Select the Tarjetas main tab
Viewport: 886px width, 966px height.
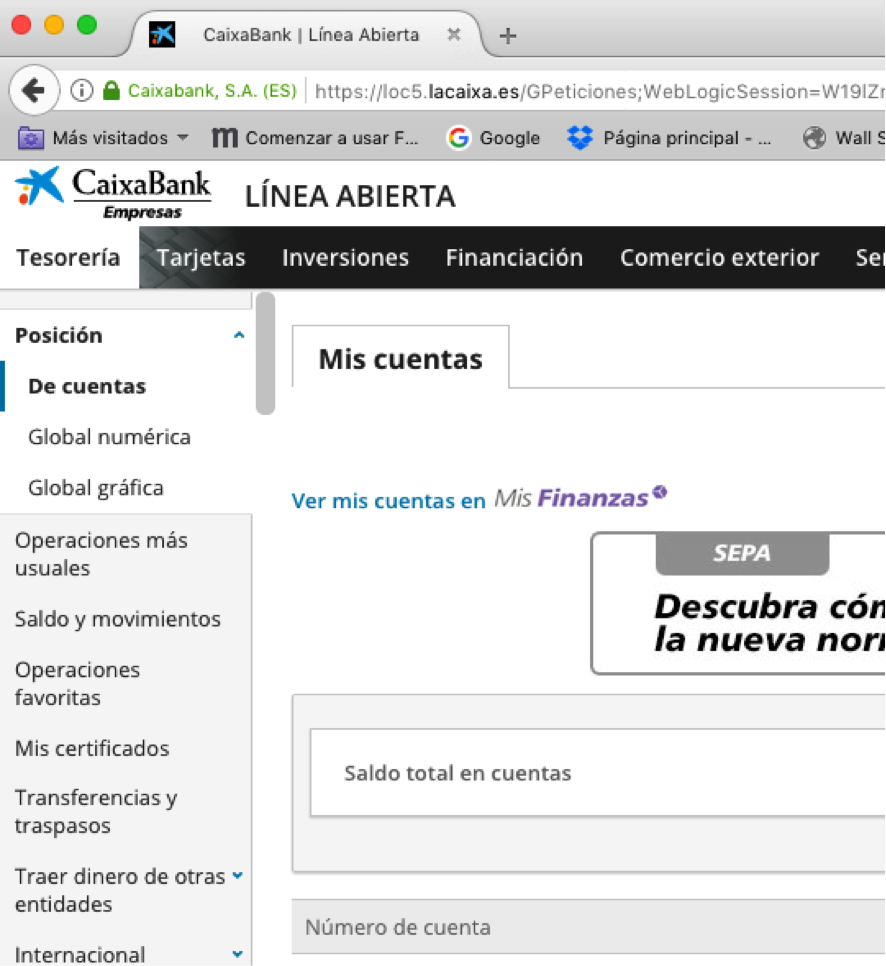pos(201,258)
